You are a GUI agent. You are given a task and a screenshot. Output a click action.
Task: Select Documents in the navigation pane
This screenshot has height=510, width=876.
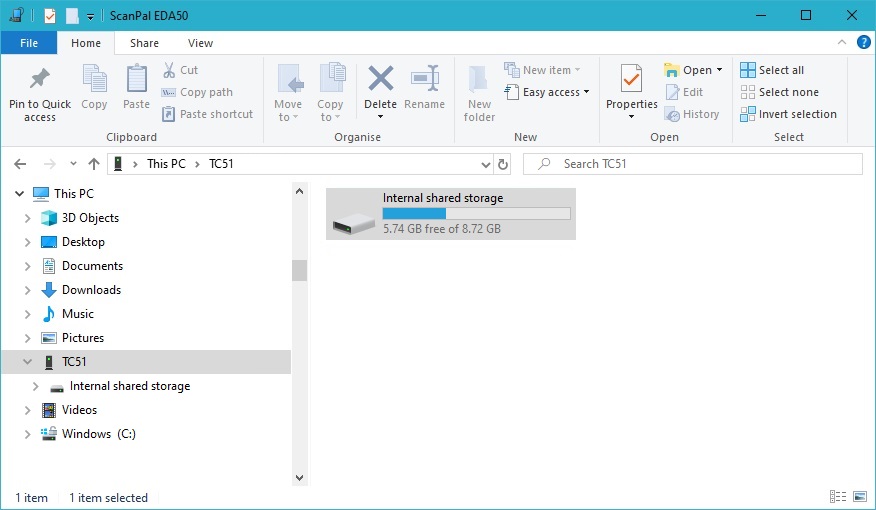coord(92,266)
